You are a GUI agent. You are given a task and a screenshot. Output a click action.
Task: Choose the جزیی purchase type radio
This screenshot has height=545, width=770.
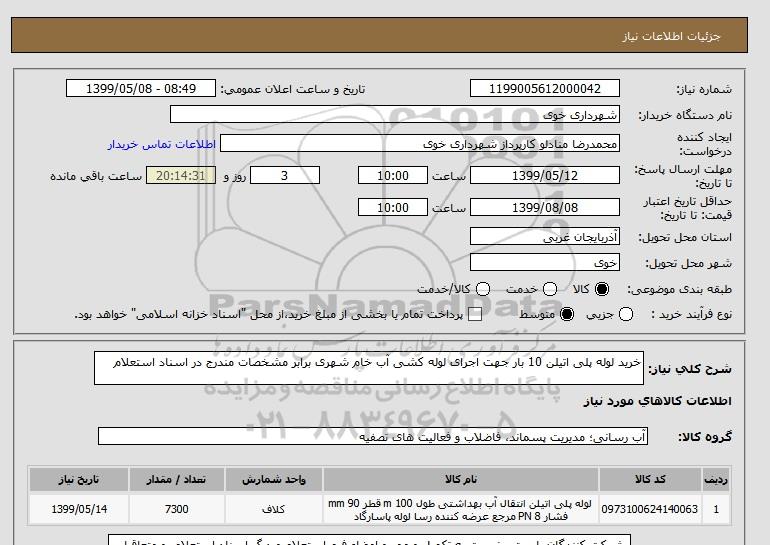tap(626, 314)
